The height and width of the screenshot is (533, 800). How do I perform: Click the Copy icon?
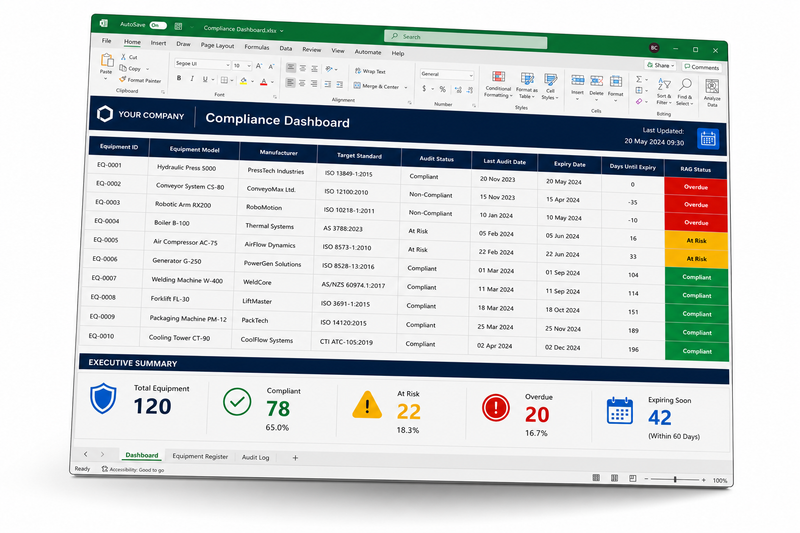[123, 68]
